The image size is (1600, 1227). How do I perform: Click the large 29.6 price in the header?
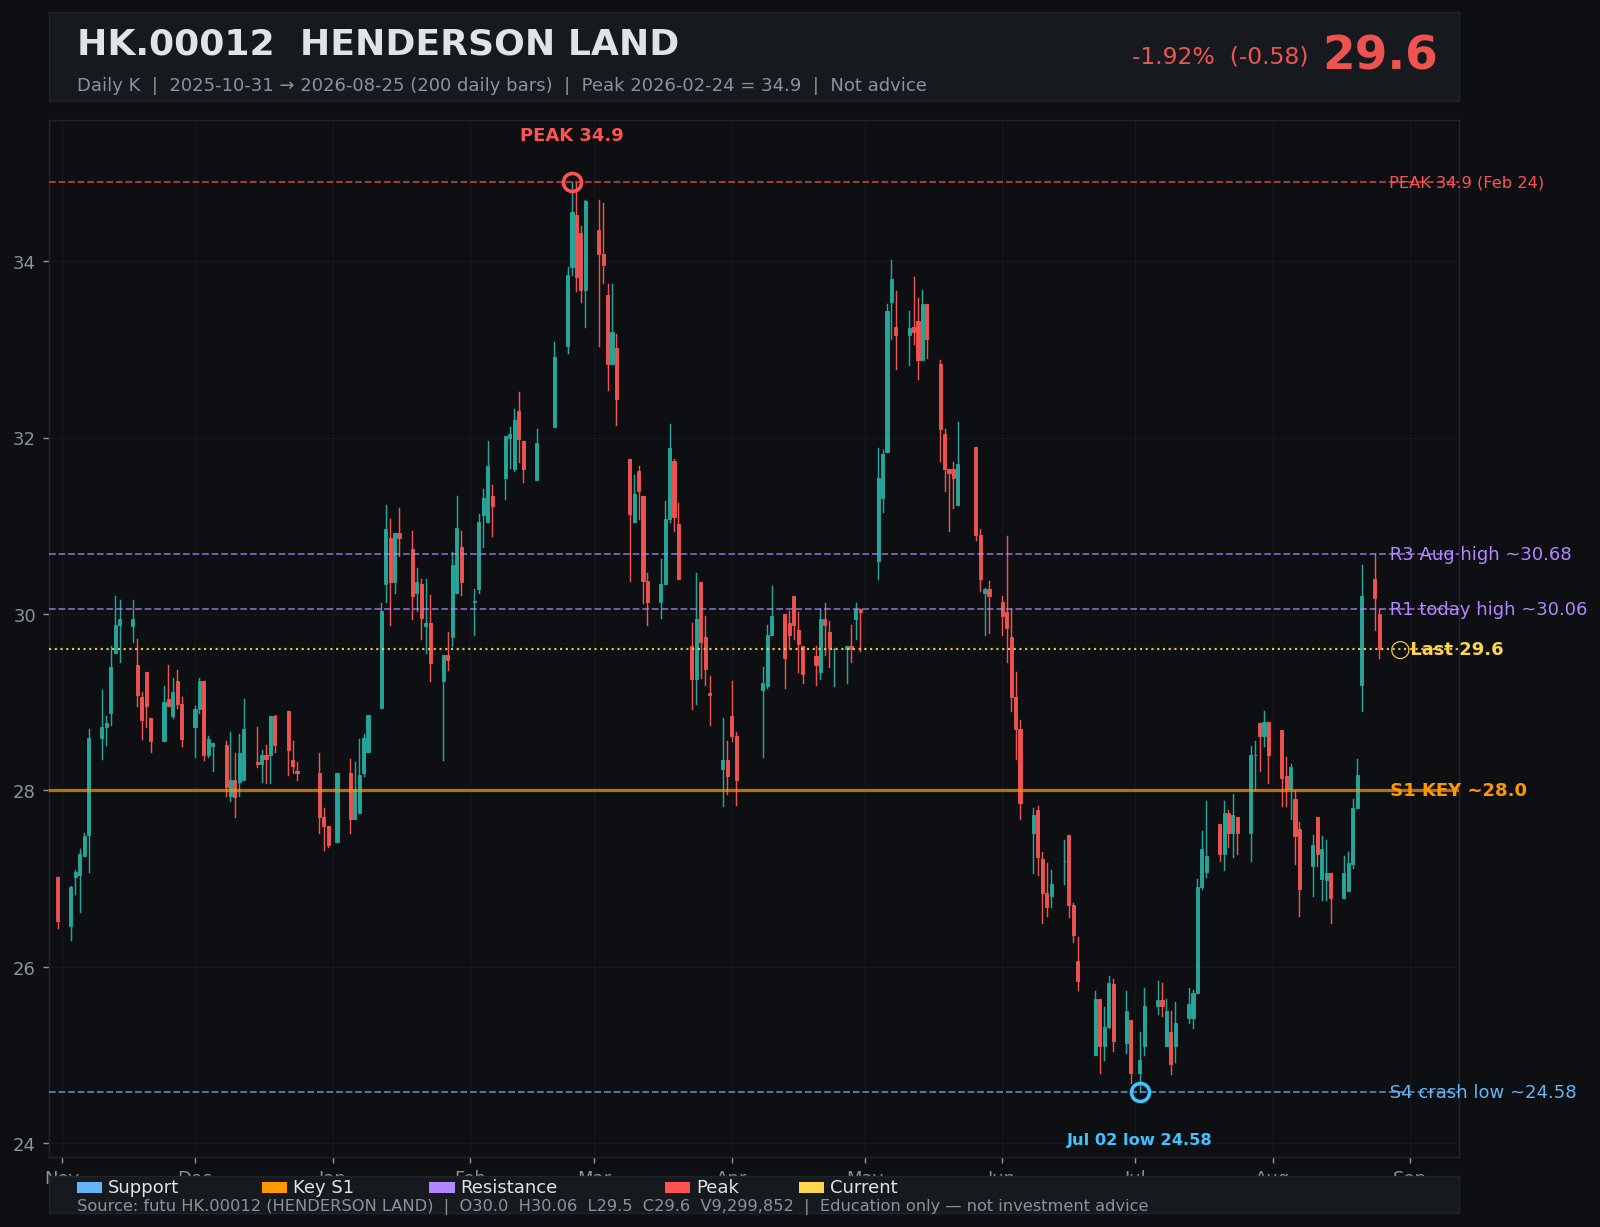(1380, 54)
